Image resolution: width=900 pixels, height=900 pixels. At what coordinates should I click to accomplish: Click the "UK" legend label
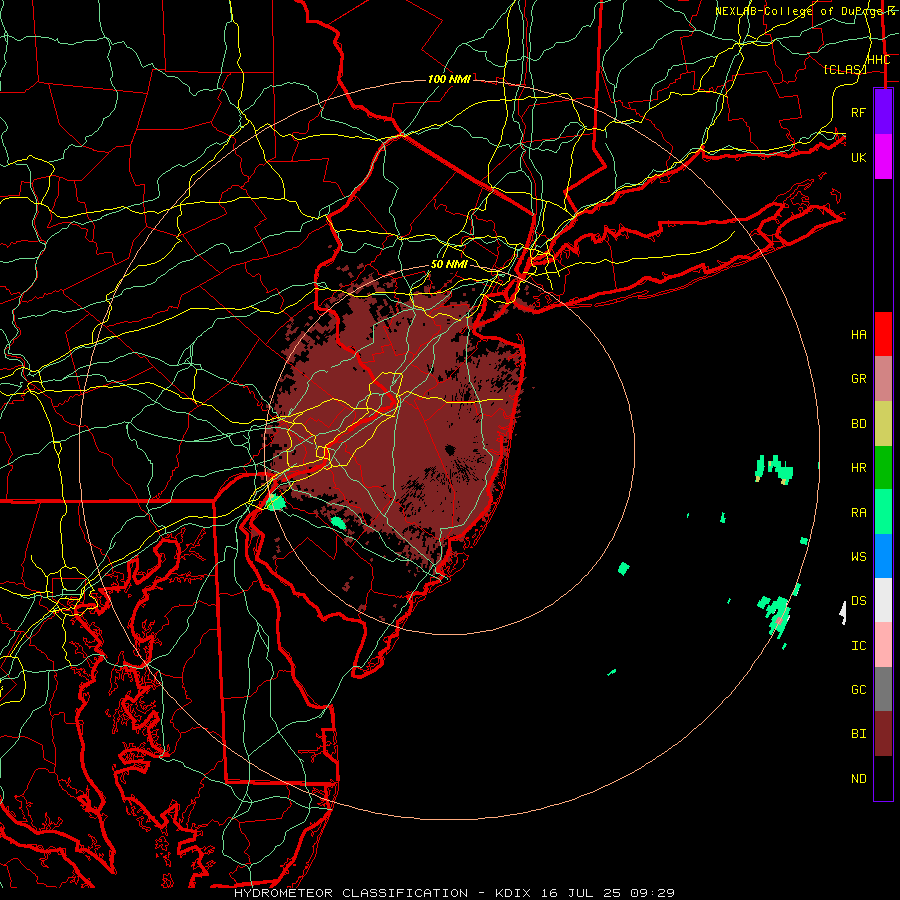point(858,158)
